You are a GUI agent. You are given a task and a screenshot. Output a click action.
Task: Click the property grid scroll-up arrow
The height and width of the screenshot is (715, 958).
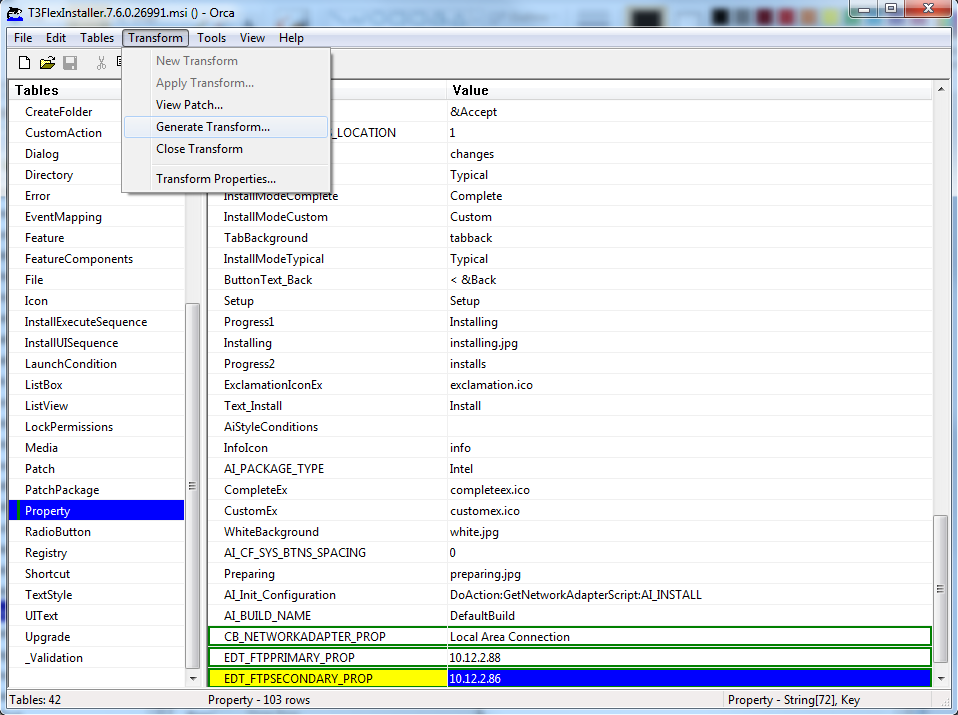(941, 89)
